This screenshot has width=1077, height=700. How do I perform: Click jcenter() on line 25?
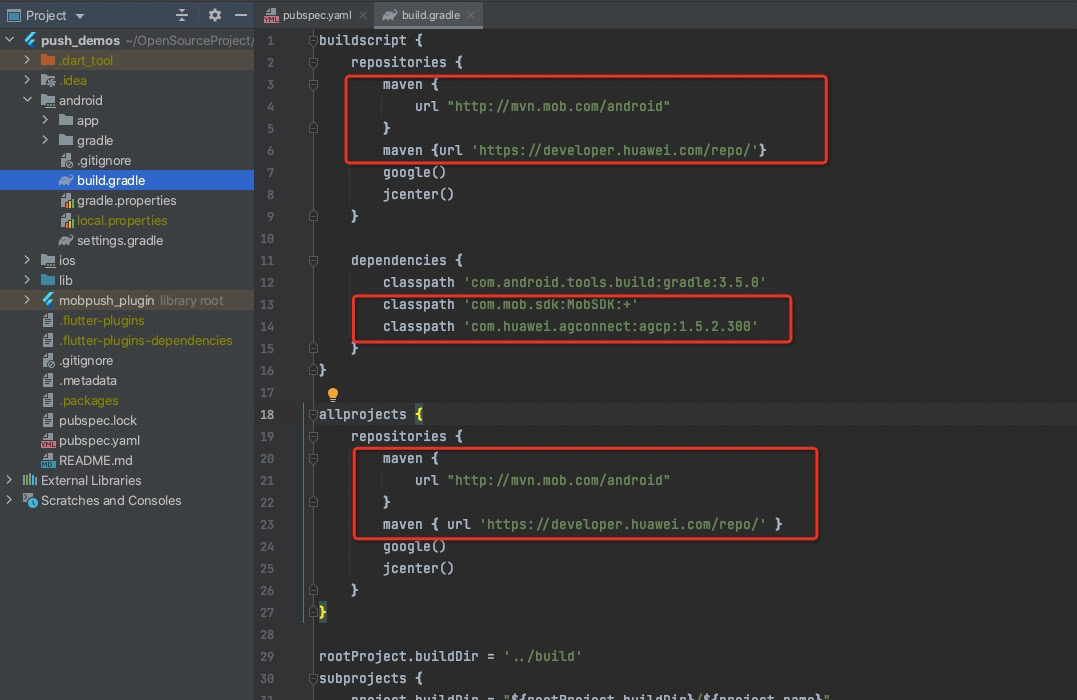pyautogui.click(x=418, y=568)
